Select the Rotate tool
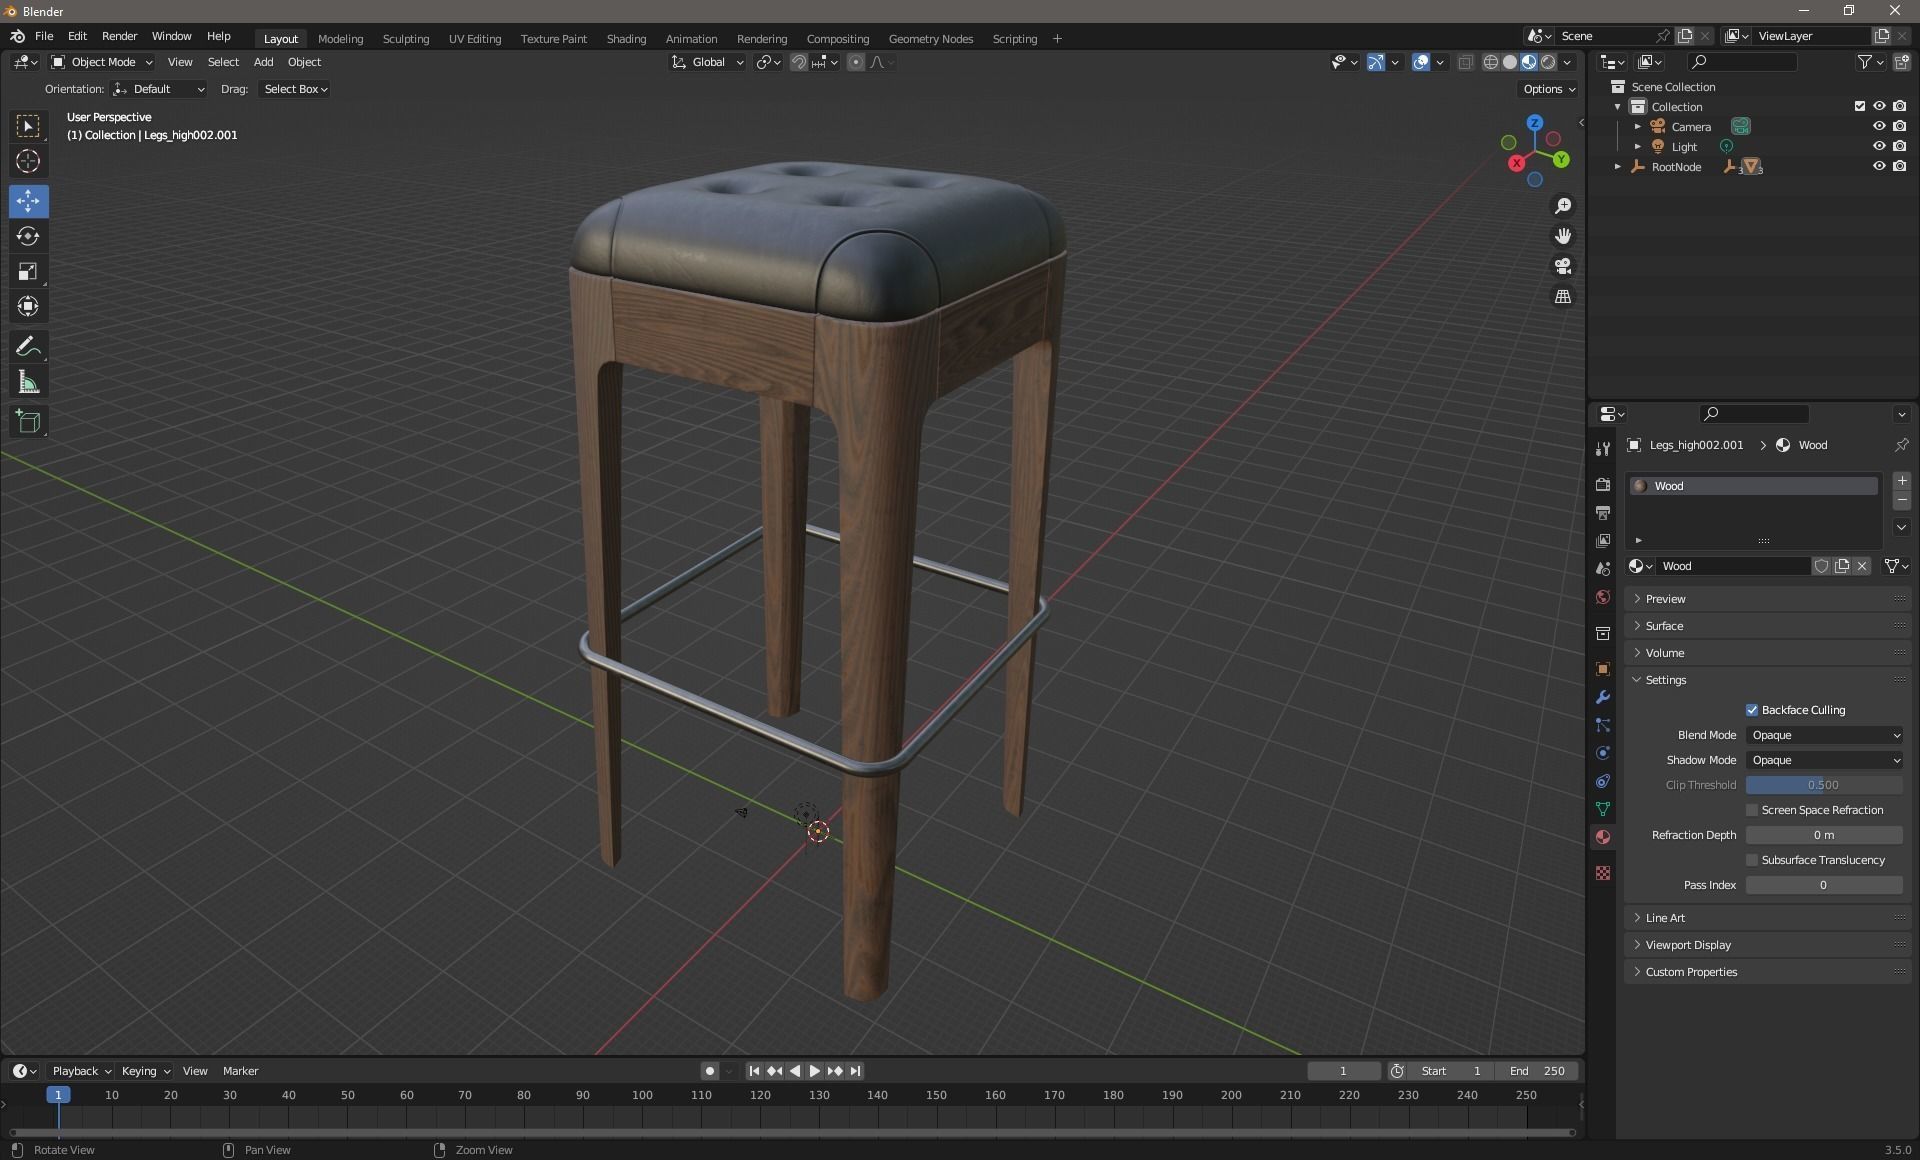Screen dimensions: 1920x1160 pos(28,236)
